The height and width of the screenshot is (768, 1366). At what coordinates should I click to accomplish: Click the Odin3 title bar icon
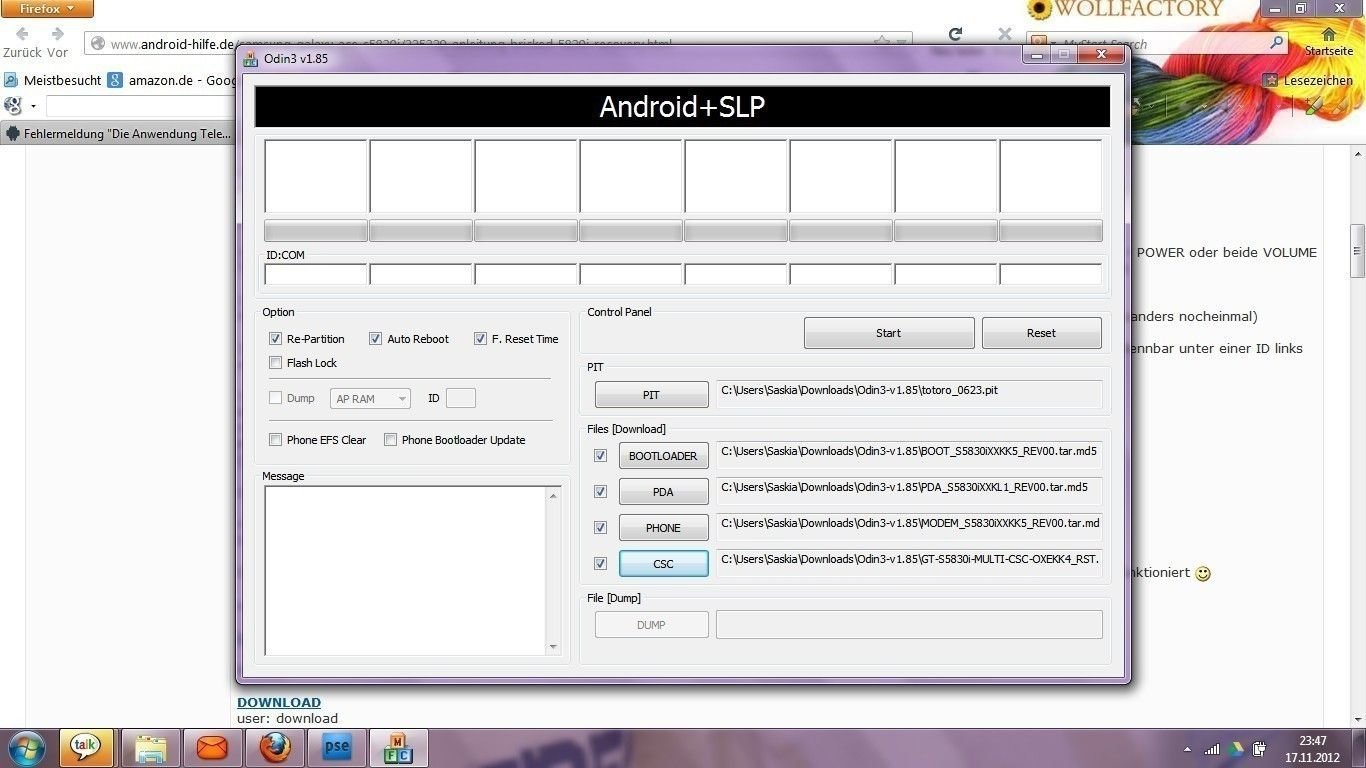click(251, 58)
